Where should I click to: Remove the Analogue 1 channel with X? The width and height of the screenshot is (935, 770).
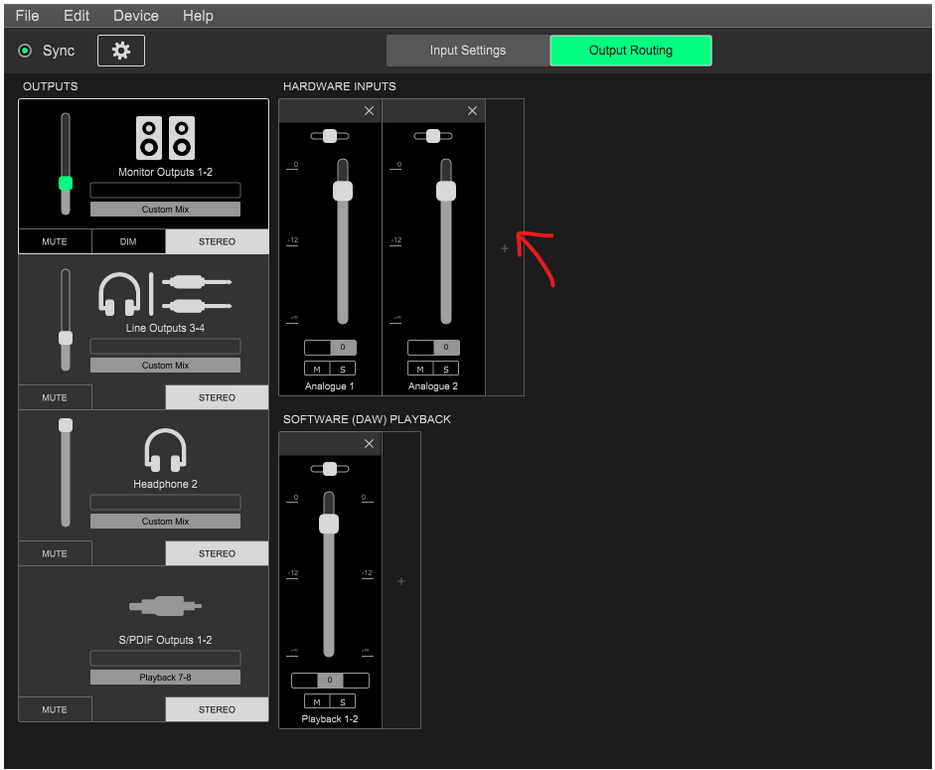pyautogui.click(x=369, y=111)
